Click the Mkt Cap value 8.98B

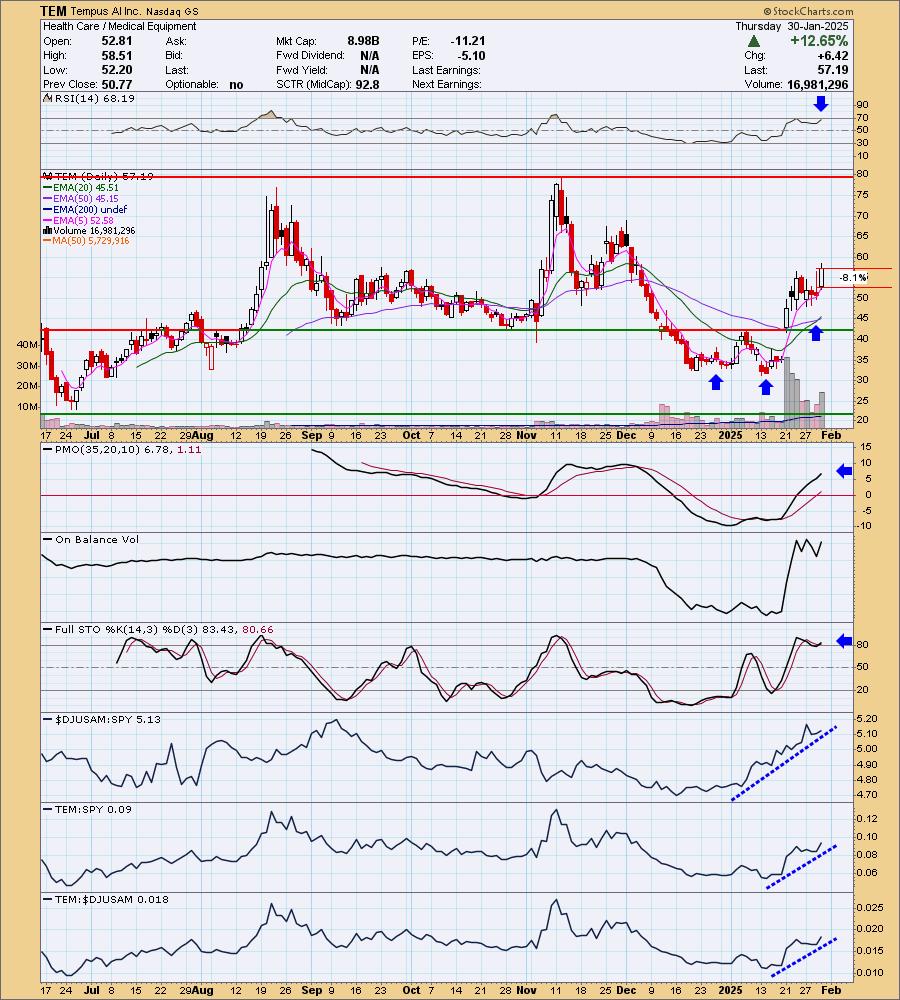pos(363,41)
